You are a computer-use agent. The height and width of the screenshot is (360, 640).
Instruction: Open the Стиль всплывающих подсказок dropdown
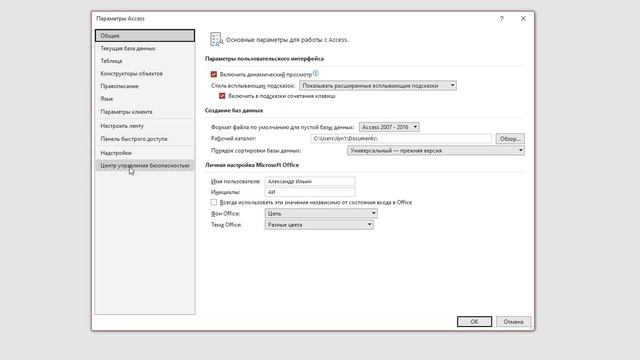(378, 86)
